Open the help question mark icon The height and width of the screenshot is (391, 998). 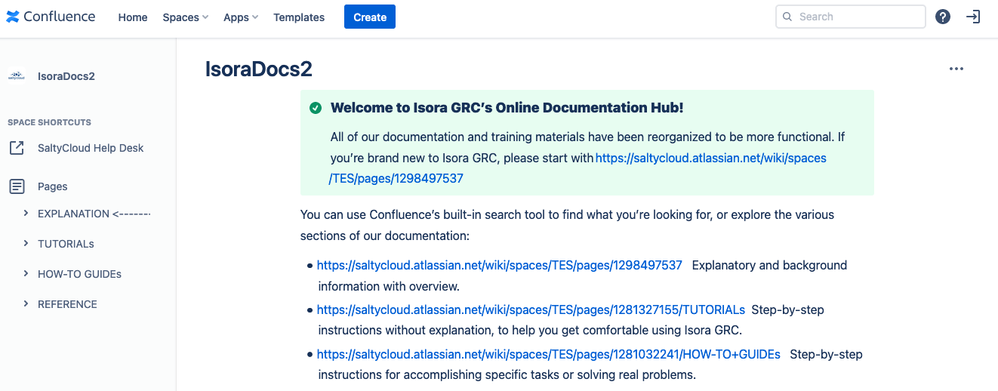click(943, 17)
